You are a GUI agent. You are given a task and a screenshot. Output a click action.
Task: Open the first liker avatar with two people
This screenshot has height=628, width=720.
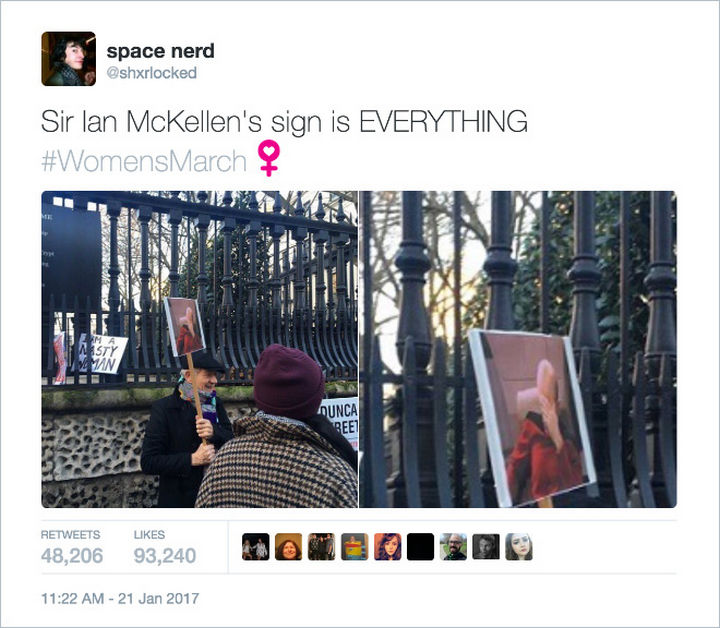256,547
